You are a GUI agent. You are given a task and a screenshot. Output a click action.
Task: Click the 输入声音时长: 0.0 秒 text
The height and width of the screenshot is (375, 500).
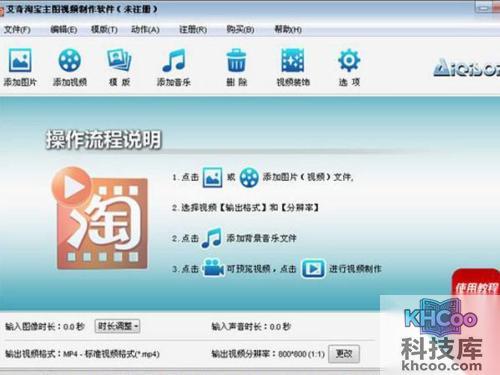pyautogui.click(x=251, y=326)
